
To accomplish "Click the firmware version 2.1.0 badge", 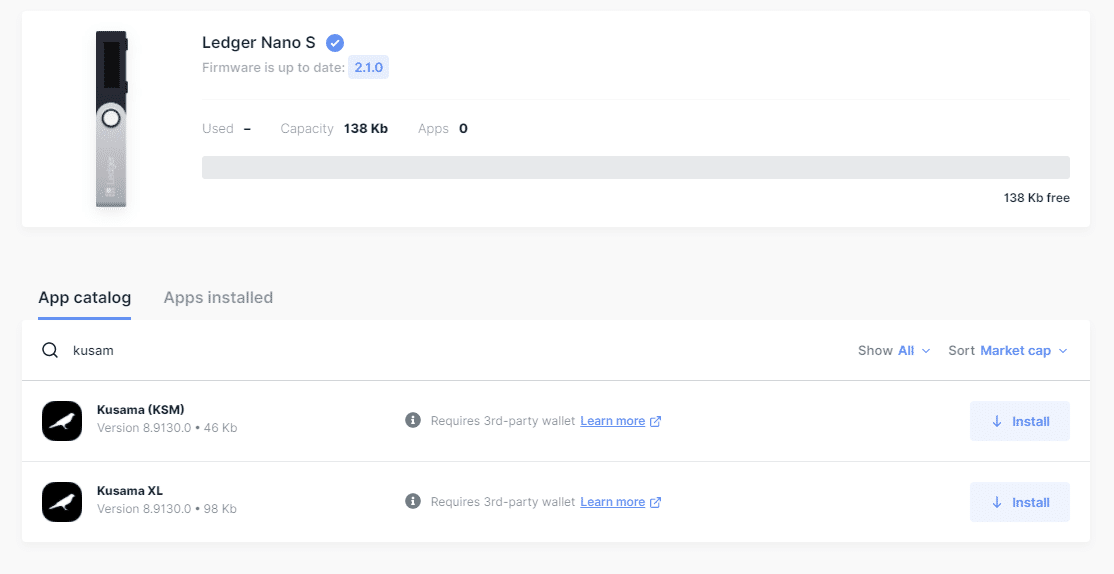I will [370, 68].
